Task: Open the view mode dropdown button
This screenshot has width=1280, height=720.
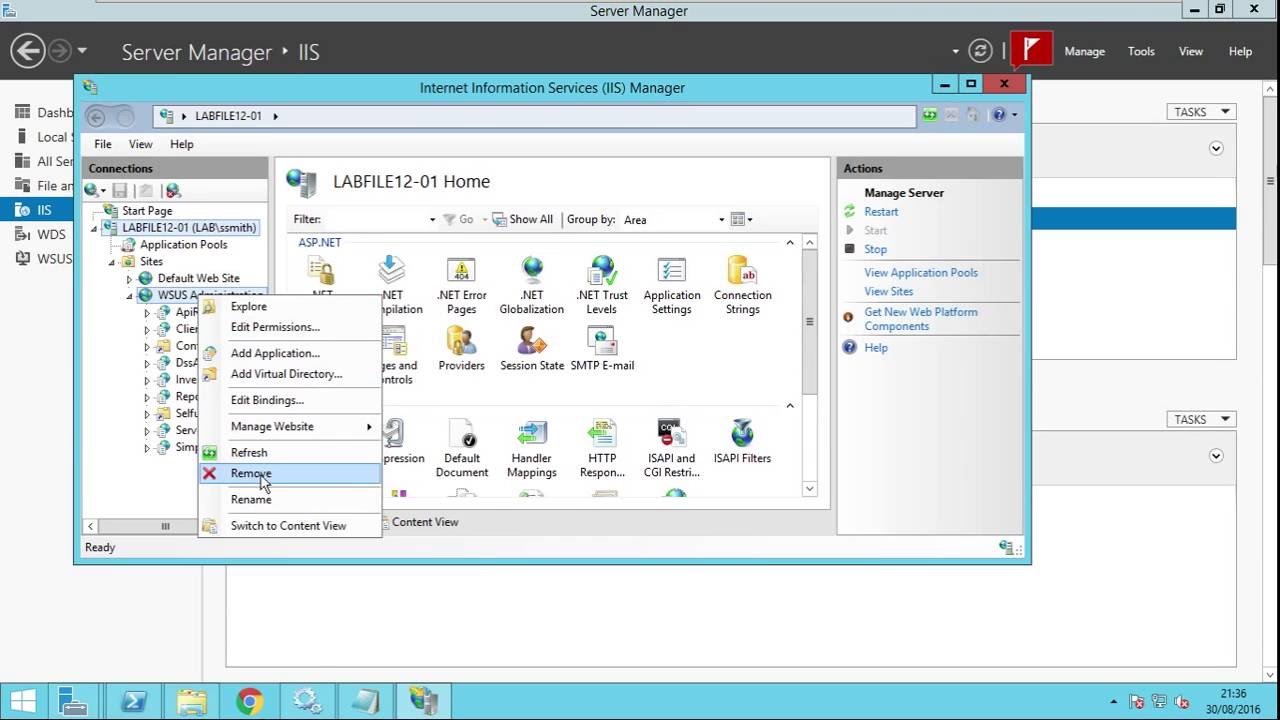Action: tap(741, 219)
